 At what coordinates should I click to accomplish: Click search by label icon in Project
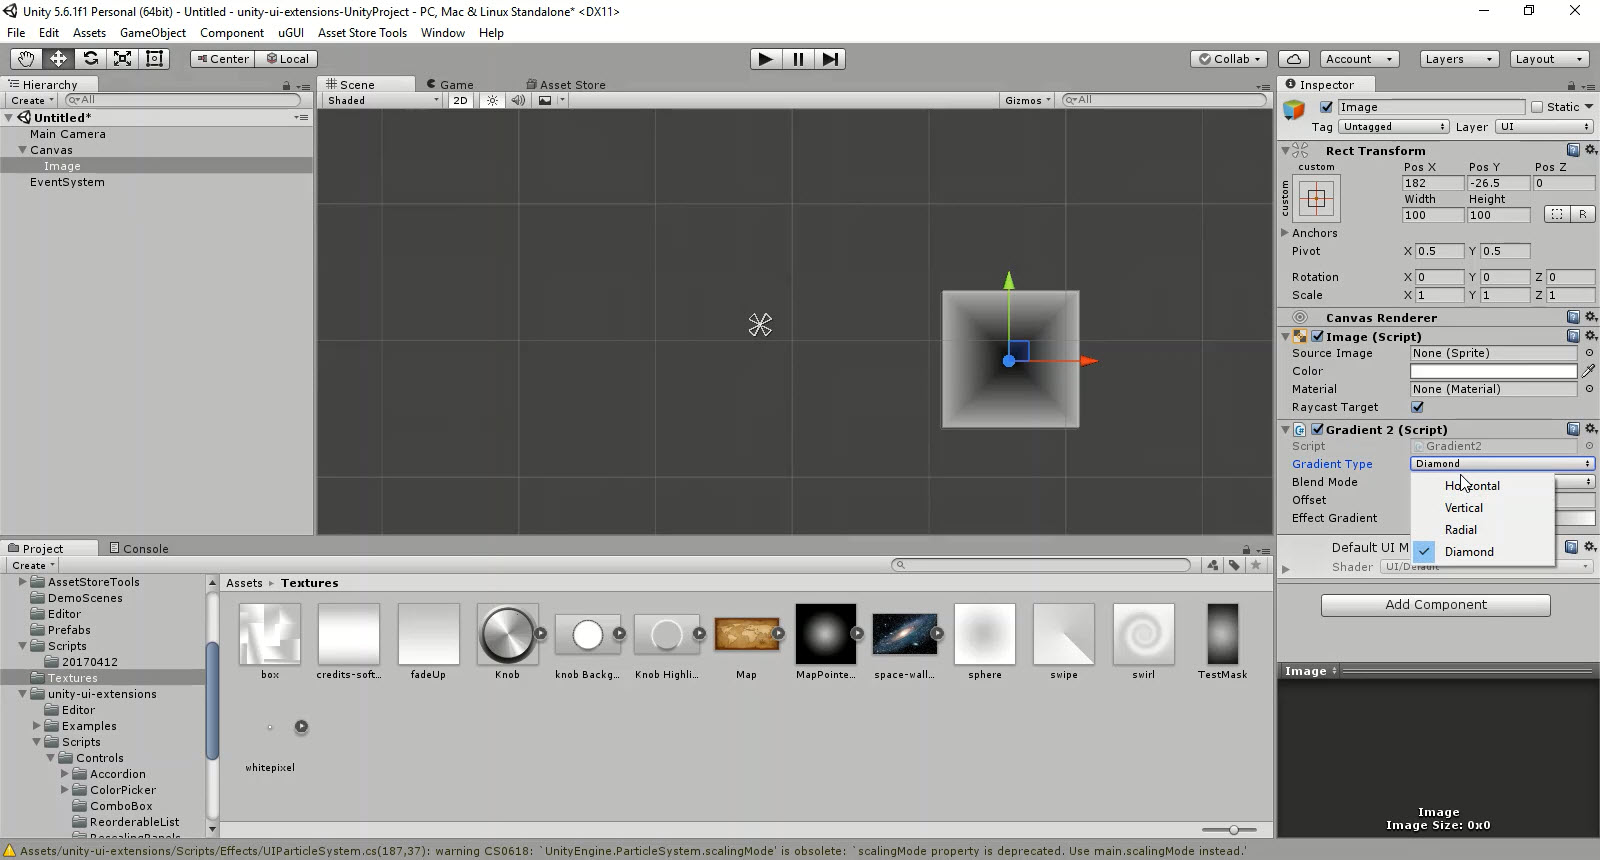[1234, 565]
